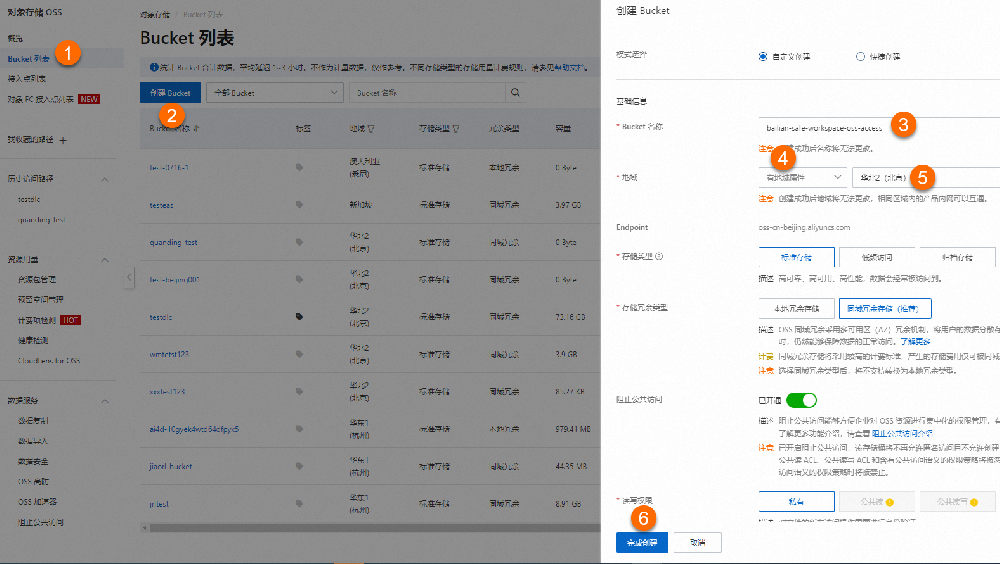Image resolution: width=1000 pixels, height=564 pixels.
Task: Click the plus icon next to 我收藏的路径
Action: (62, 140)
